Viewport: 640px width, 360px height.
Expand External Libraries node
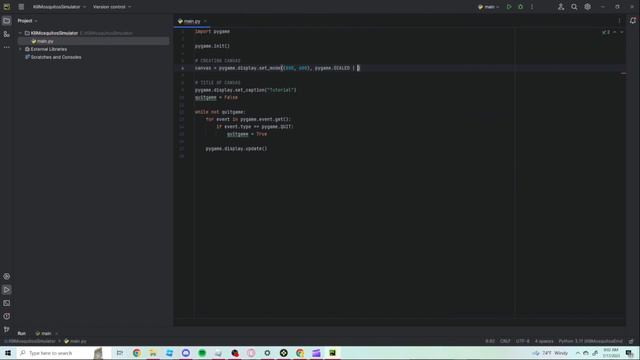click(x=20, y=49)
